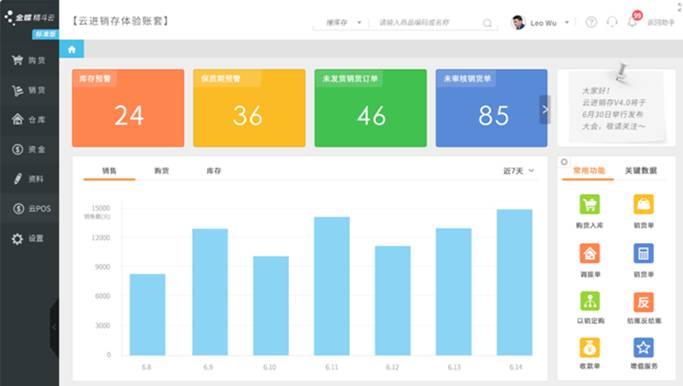This screenshot has width=683, height=386.
Task: Click the small gear on shortcuts panel
Action: point(564,162)
